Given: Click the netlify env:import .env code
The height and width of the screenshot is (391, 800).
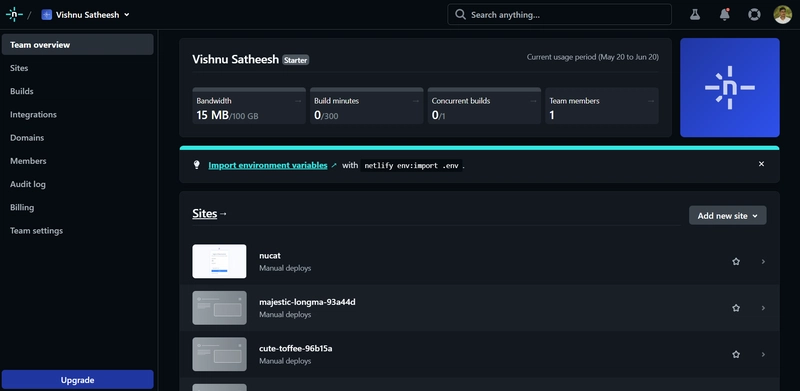Looking at the screenshot, I should (411, 165).
